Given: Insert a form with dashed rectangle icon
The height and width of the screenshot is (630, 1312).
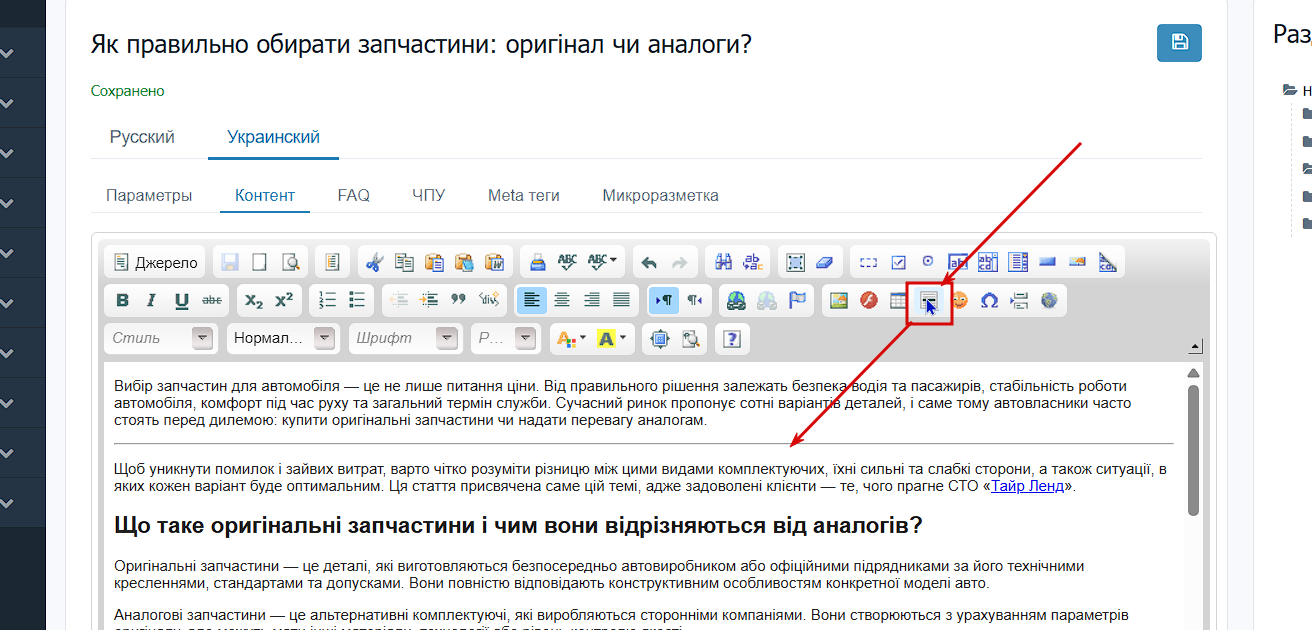Looking at the screenshot, I should [868, 262].
